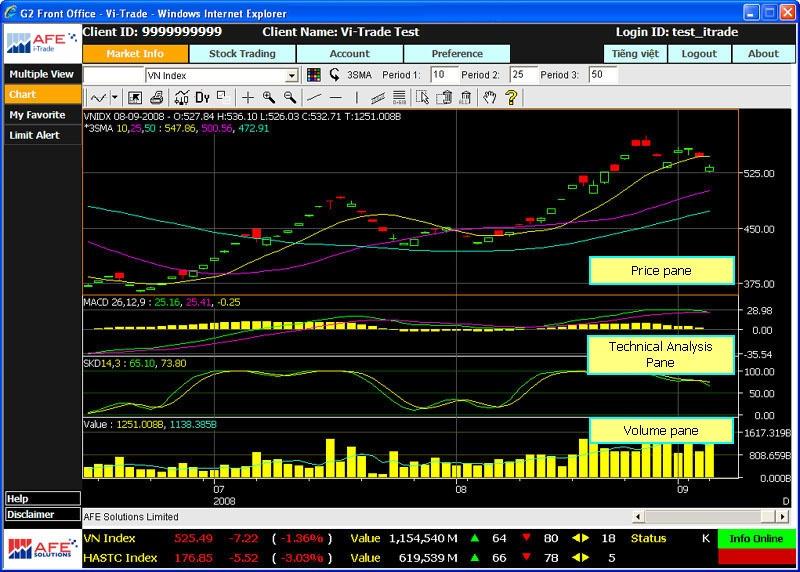Click the chart's horizontal scrollbar track

coord(709,516)
